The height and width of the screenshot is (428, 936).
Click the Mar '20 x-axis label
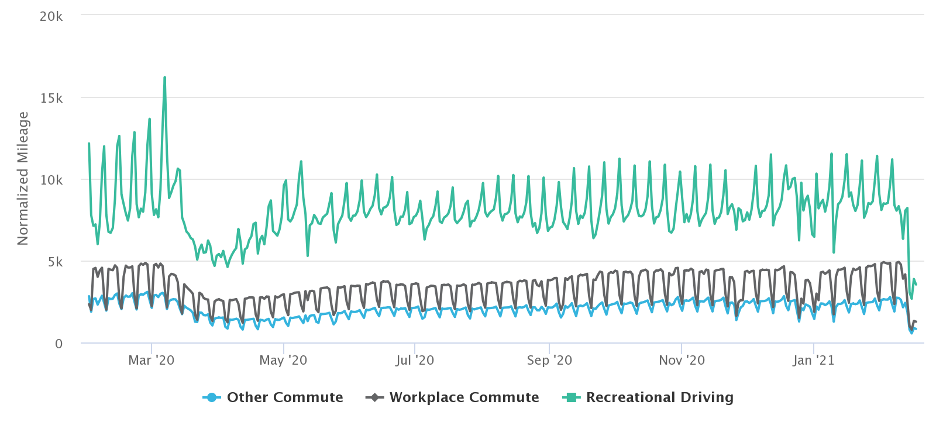[152, 361]
